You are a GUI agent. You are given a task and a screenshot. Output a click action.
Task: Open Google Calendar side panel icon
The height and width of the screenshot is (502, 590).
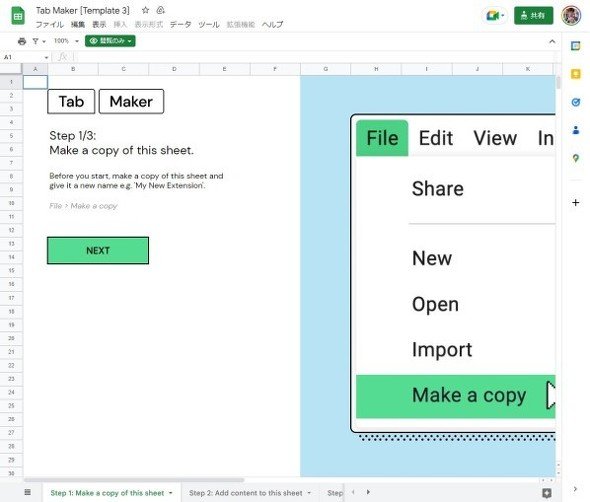[575, 46]
